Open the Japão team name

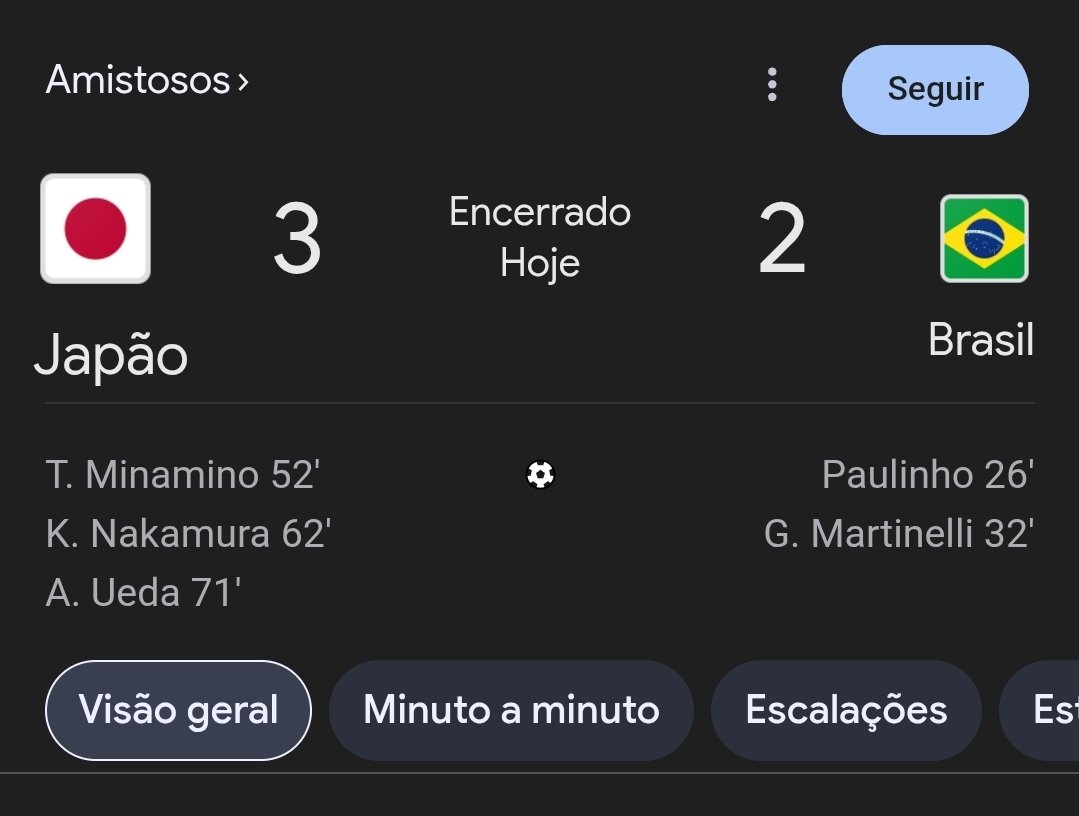click(x=111, y=356)
